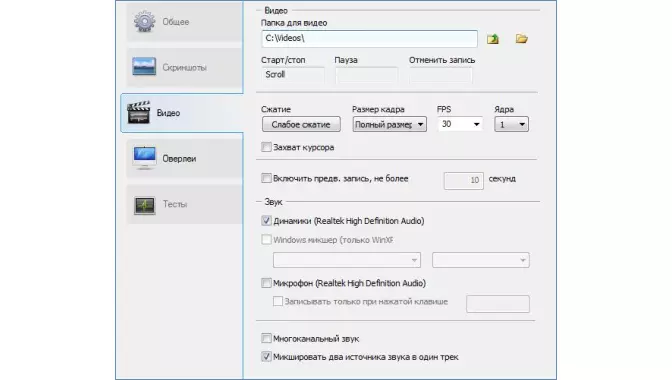Click the Слабое сжатие compression button
Viewport: 672px width, 380px height.
301,124
